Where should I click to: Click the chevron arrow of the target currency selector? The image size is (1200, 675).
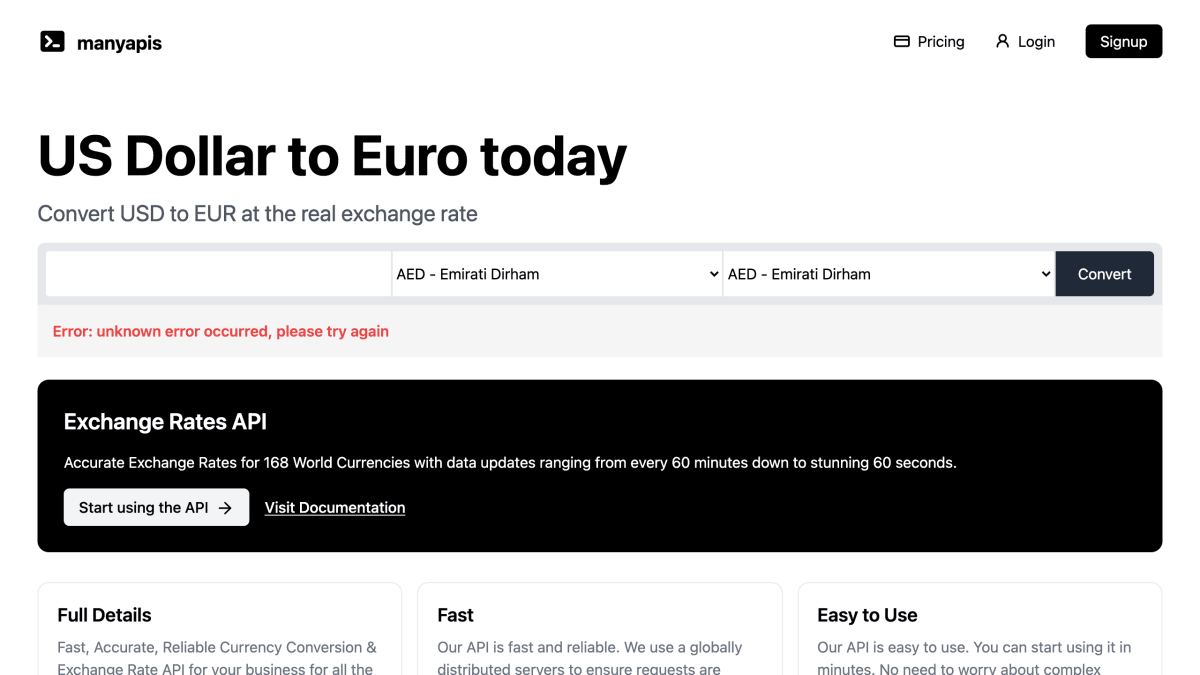tap(1046, 274)
